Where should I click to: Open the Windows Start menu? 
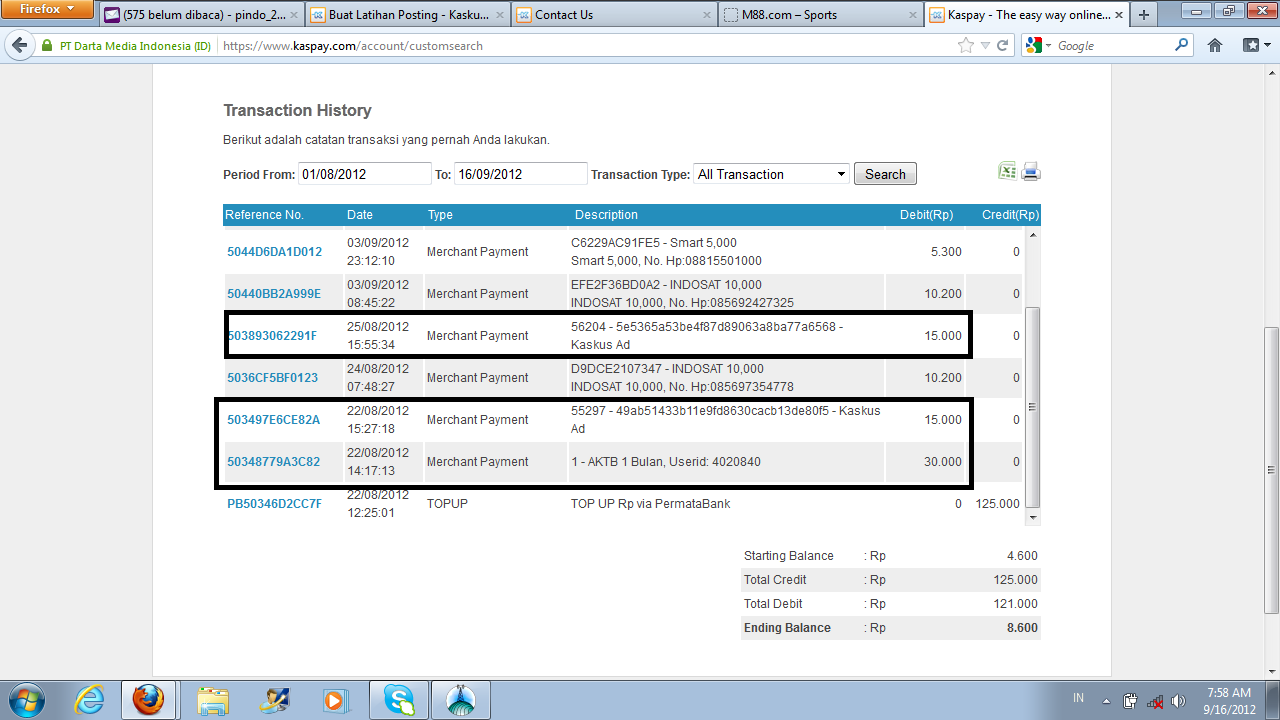click(x=26, y=699)
